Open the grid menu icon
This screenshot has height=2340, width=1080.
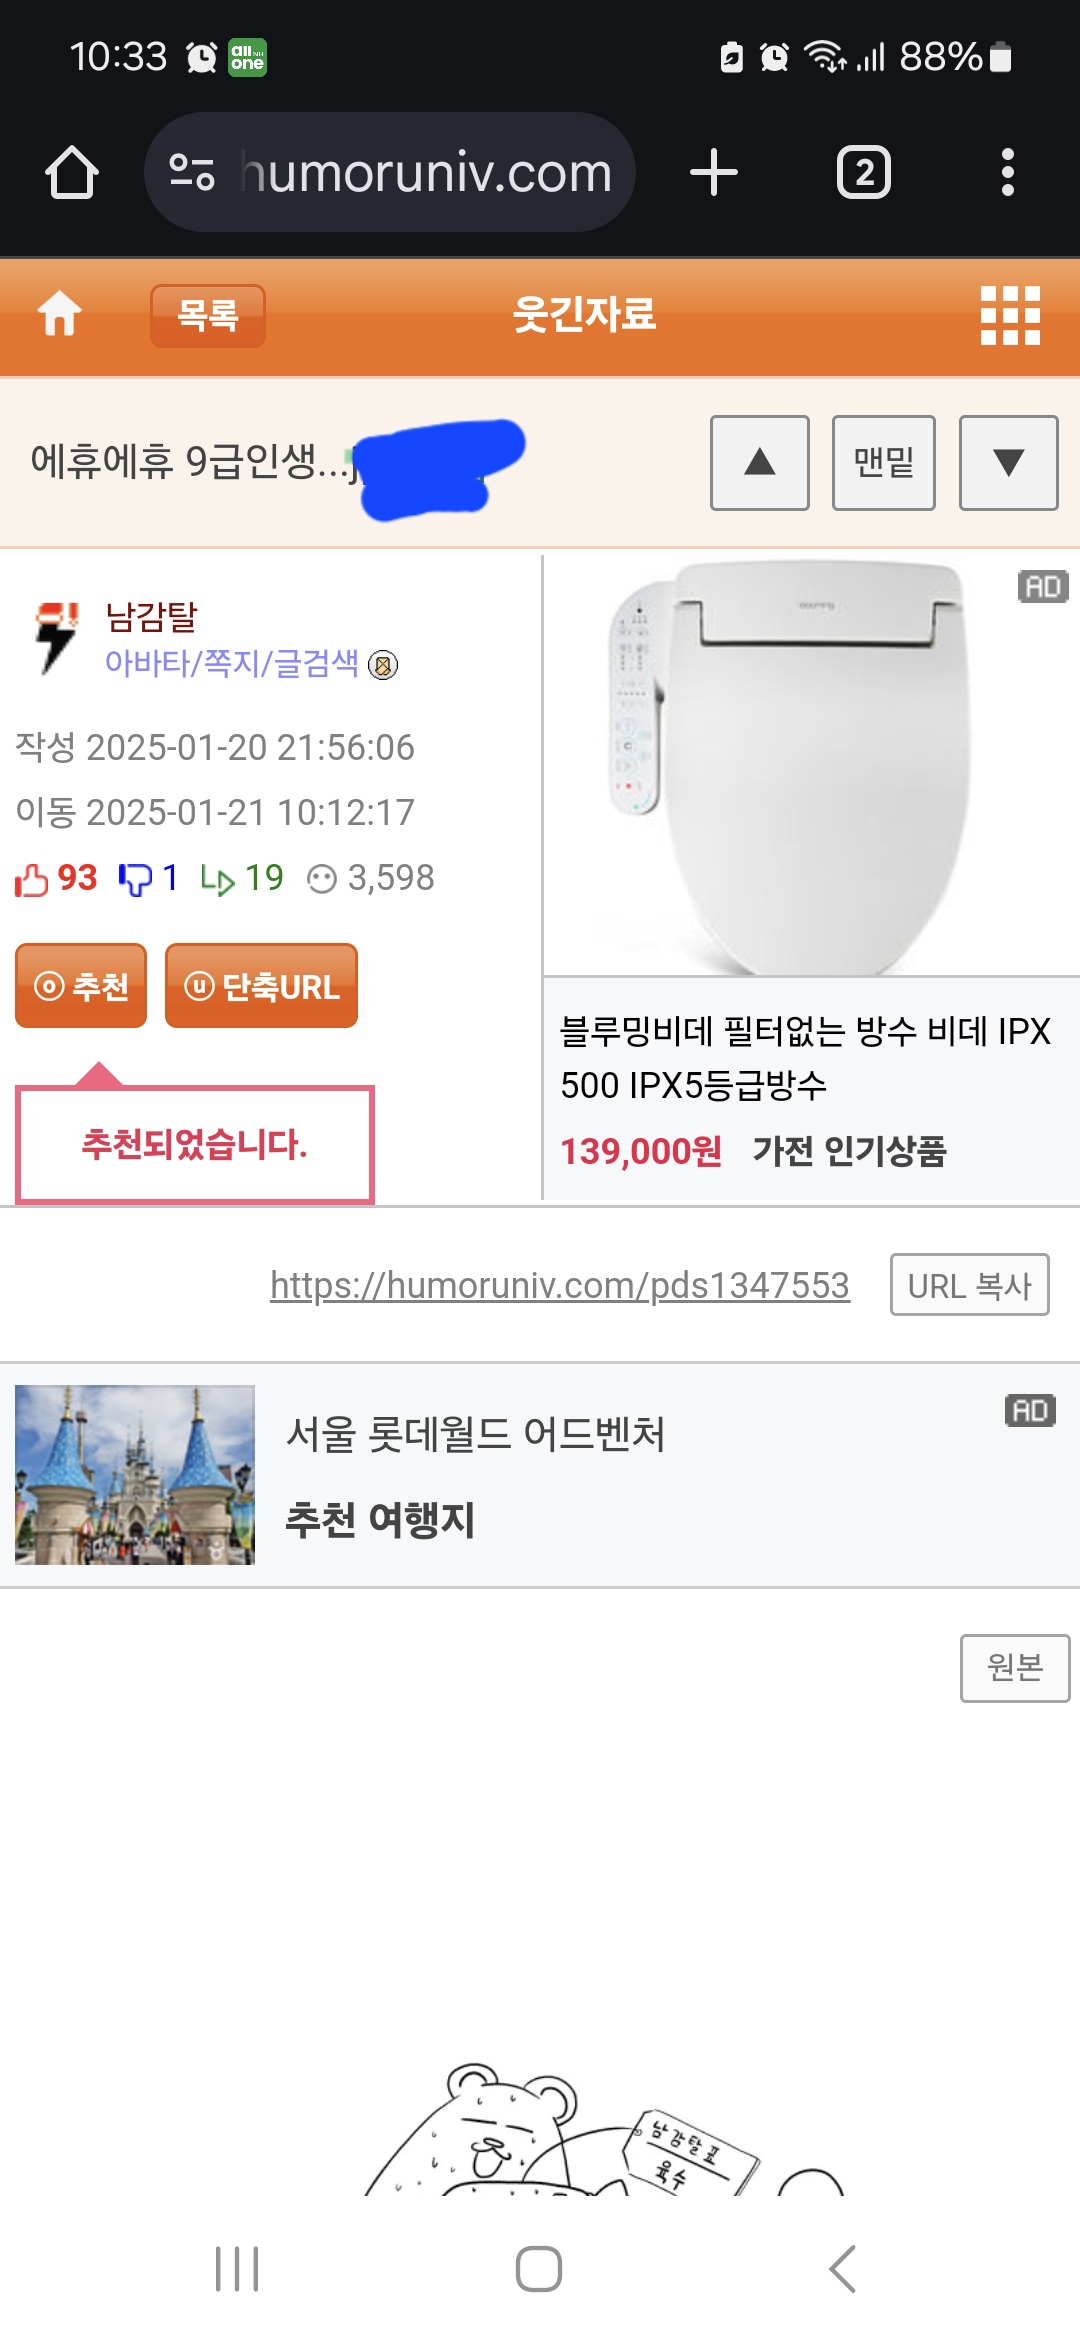click(1010, 315)
